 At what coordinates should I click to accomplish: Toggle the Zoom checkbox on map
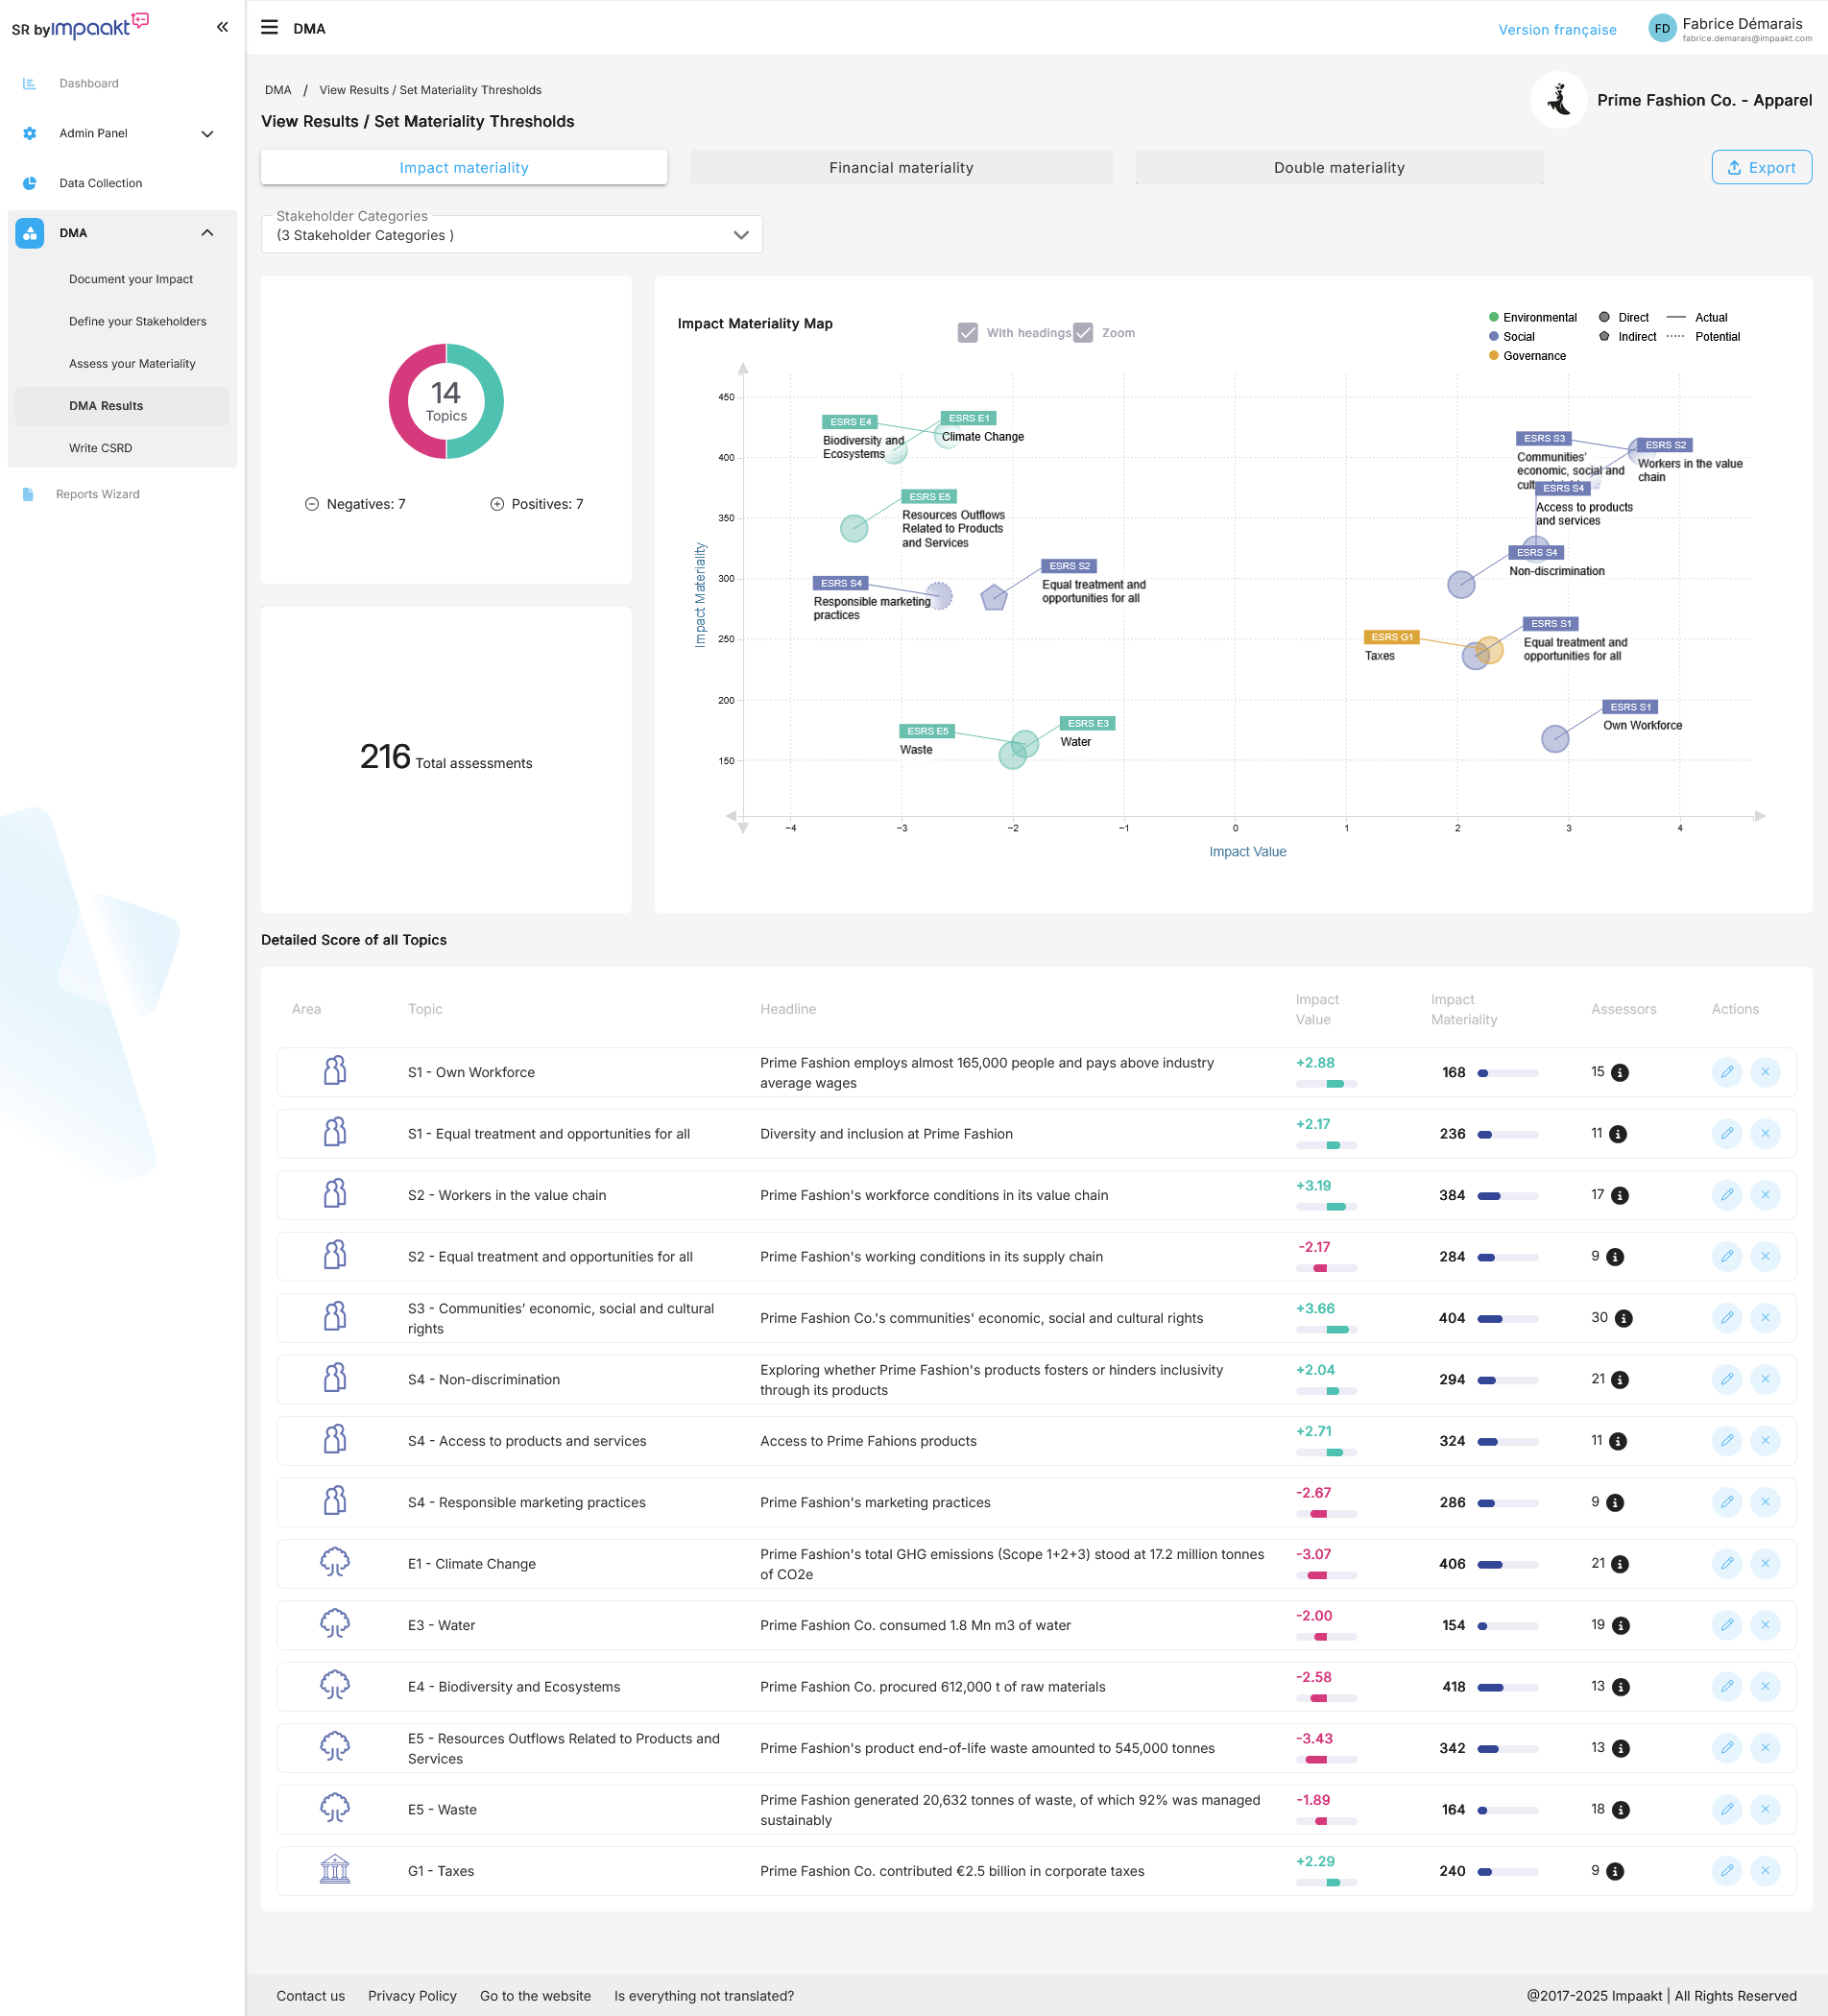pos(1083,333)
